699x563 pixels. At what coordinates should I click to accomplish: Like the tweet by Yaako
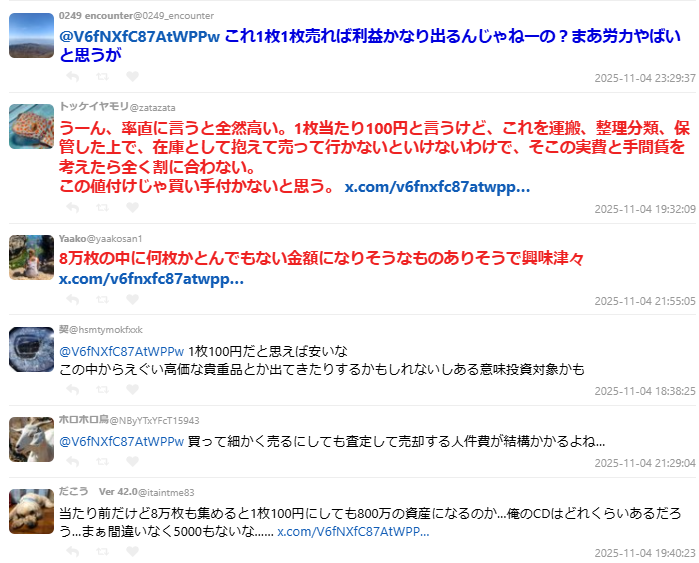132,300
